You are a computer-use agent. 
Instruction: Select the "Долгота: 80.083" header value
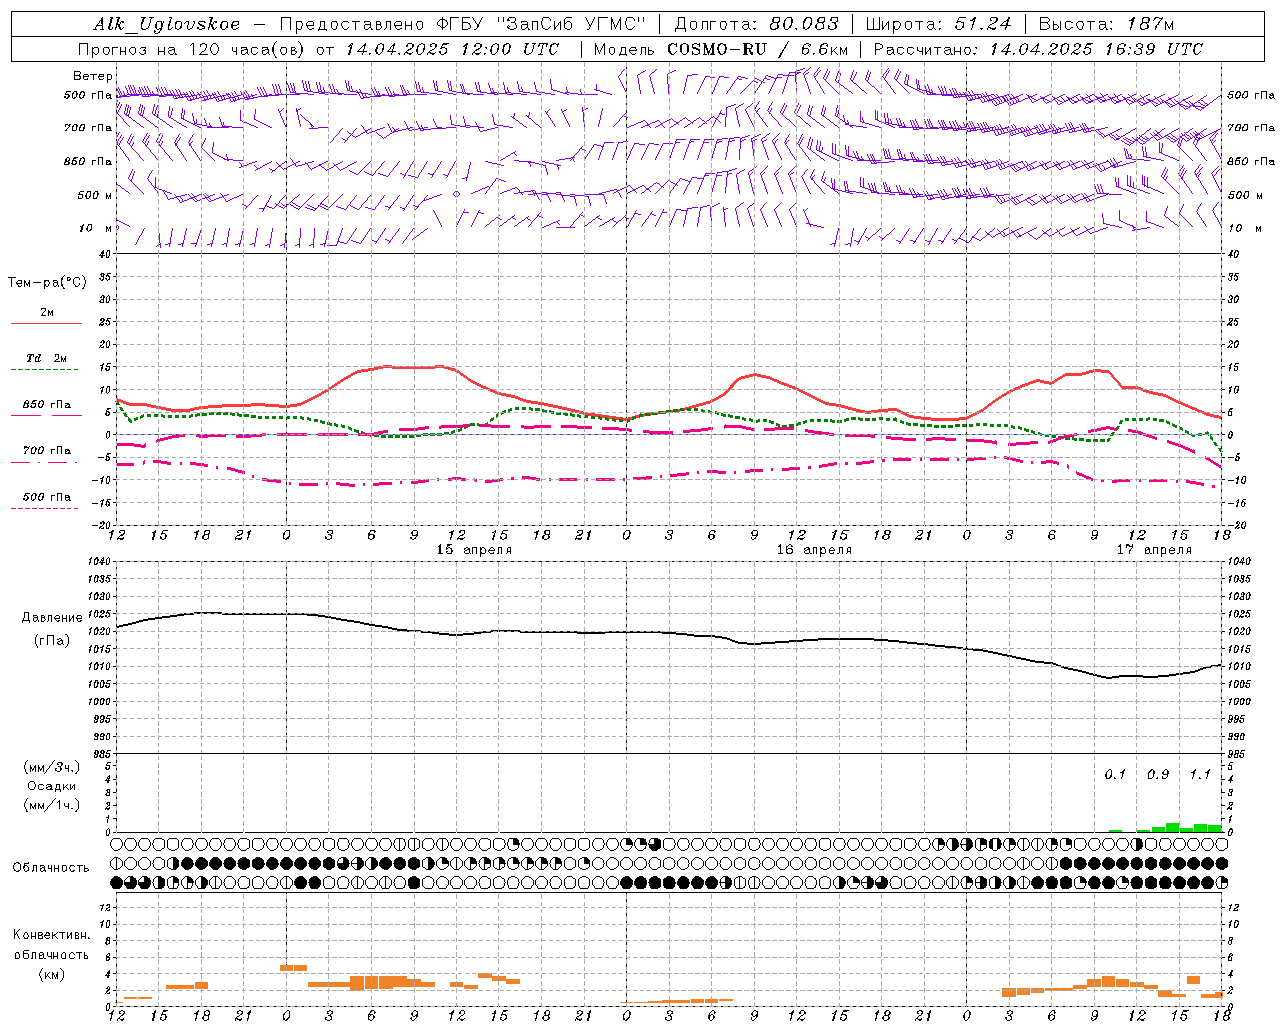pos(758,24)
